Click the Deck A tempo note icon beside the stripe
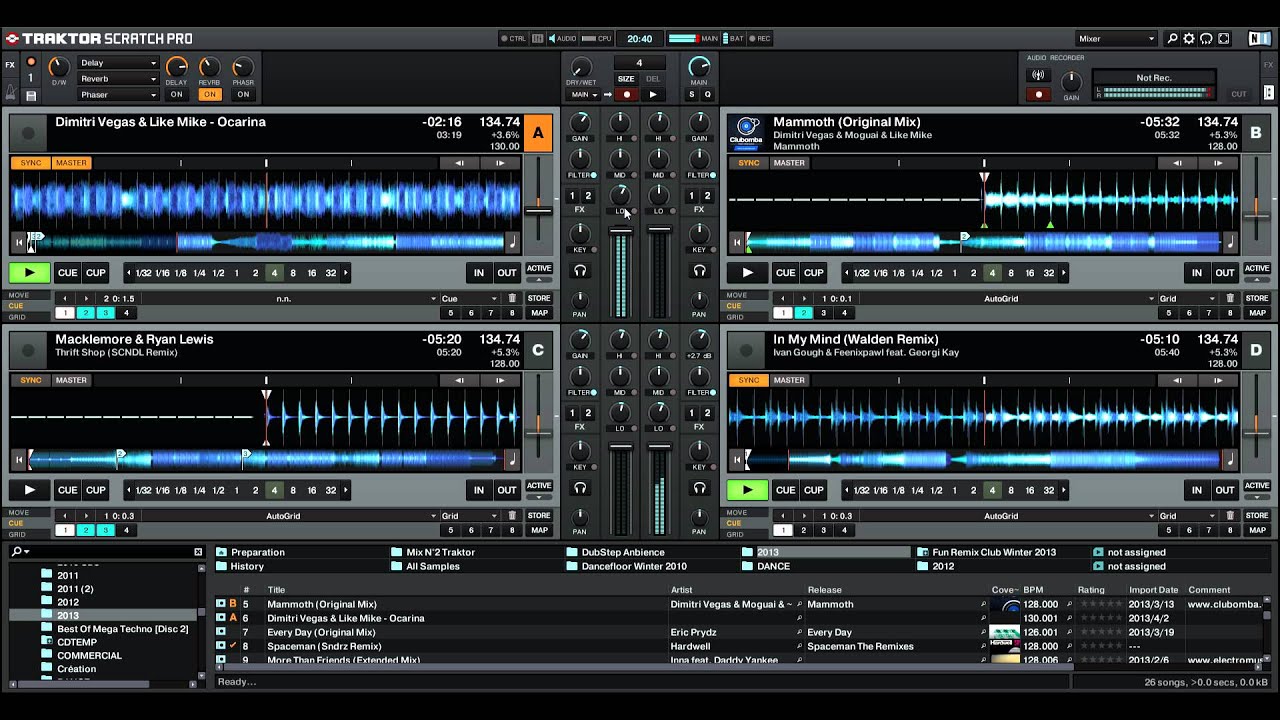The image size is (1280, 720). pyautogui.click(x=512, y=241)
